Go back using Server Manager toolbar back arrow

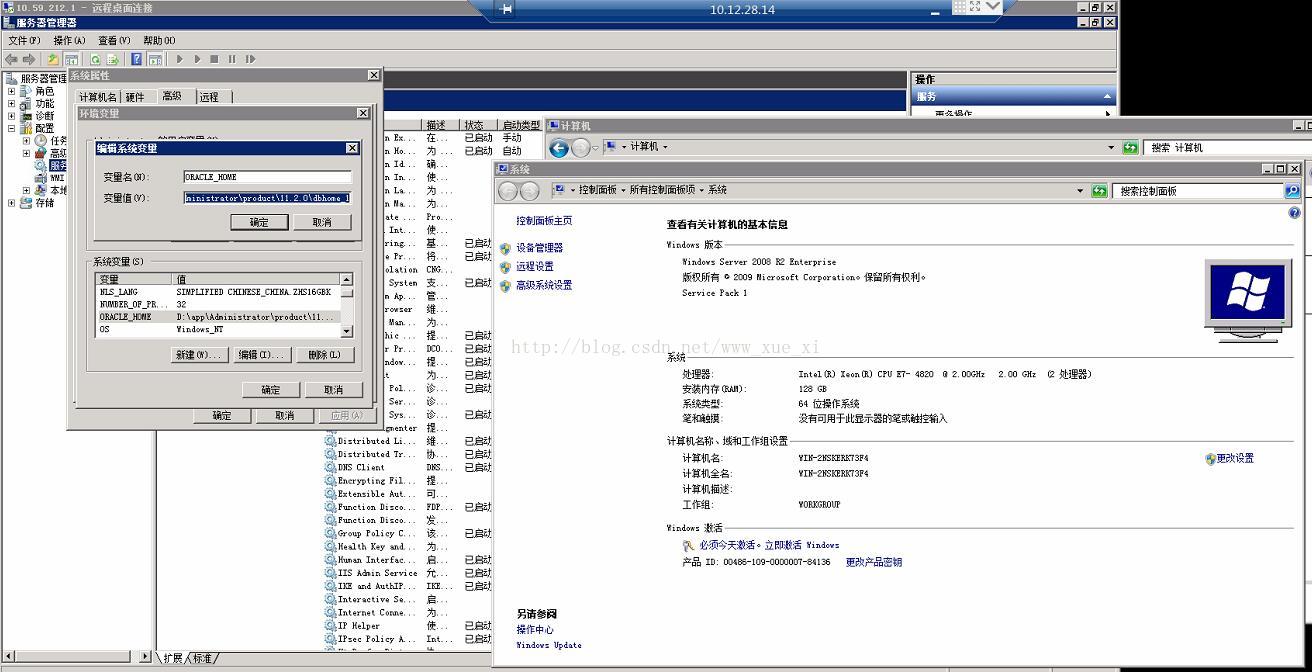pos(11,59)
